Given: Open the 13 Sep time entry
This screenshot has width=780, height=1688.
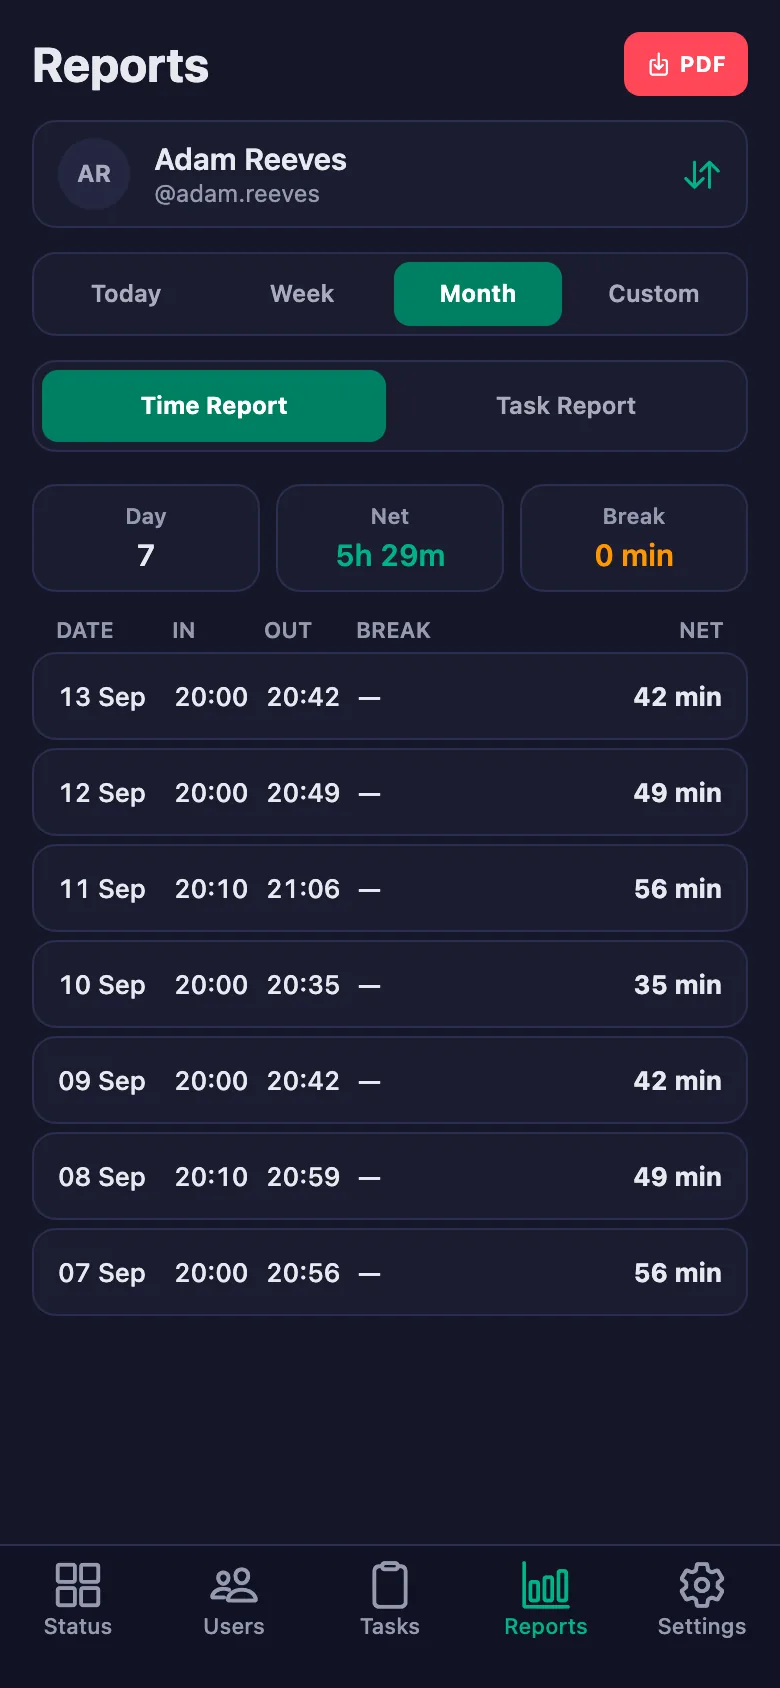Looking at the screenshot, I should tap(390, 696).
